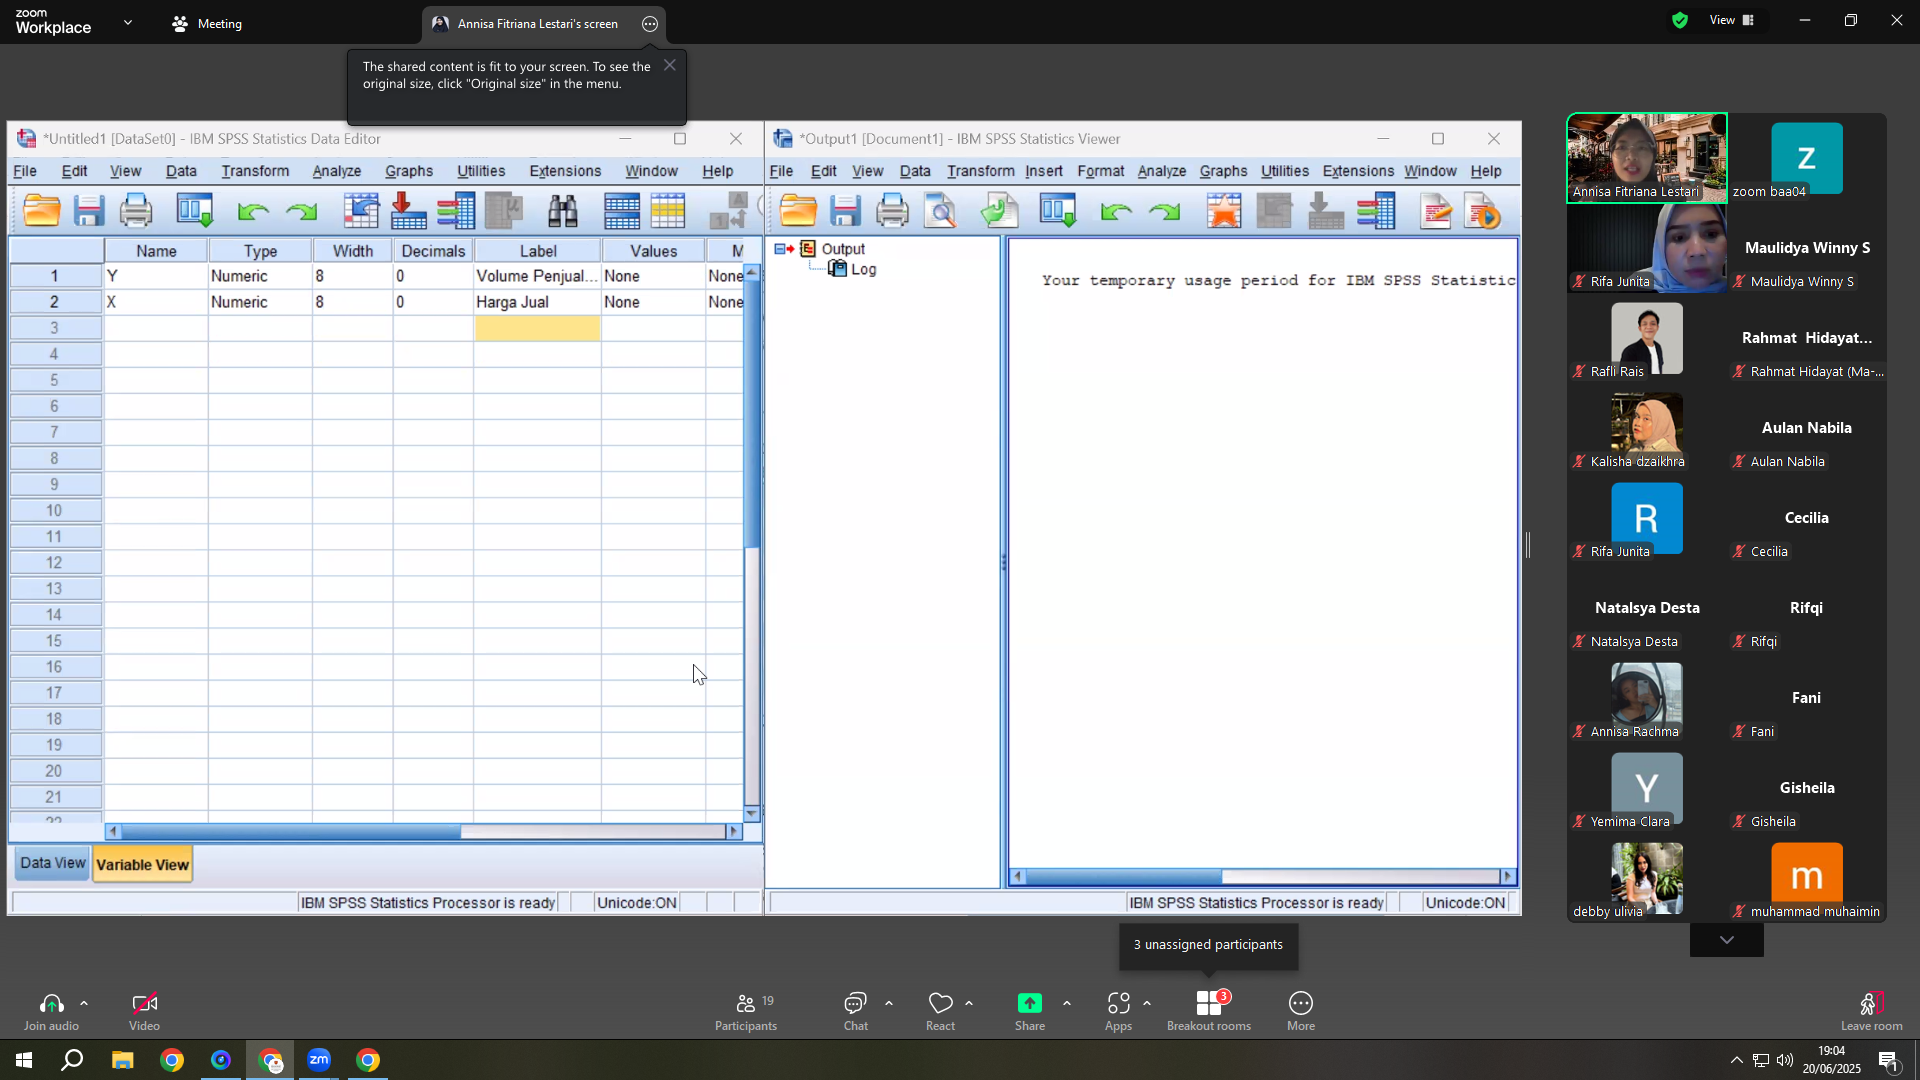Dismiss the shared content size tooltip
Viewport: 1920px width, 1080px height.
pyautogui.click(x=670, y=66)
